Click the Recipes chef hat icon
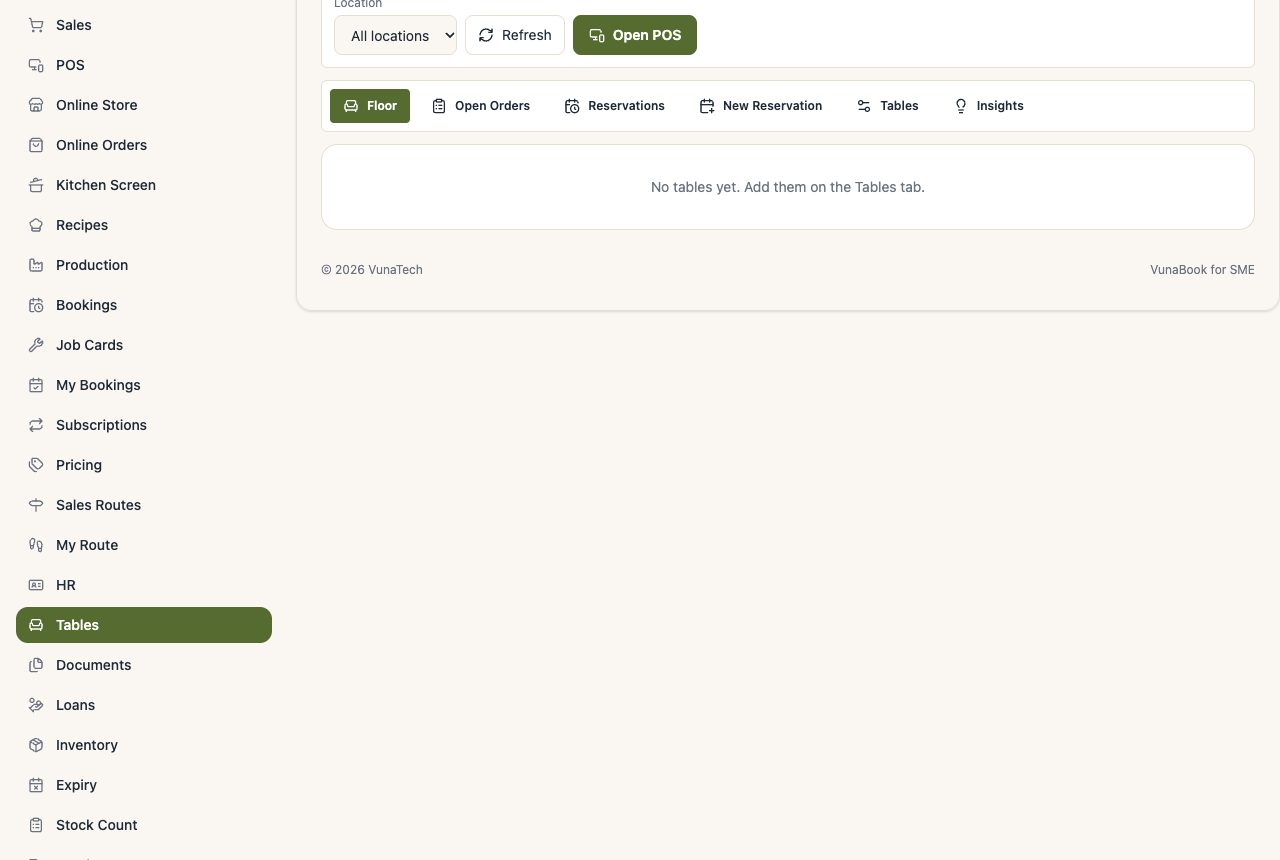The width and height of the screenshot is (1280, 860). point(36,225)
